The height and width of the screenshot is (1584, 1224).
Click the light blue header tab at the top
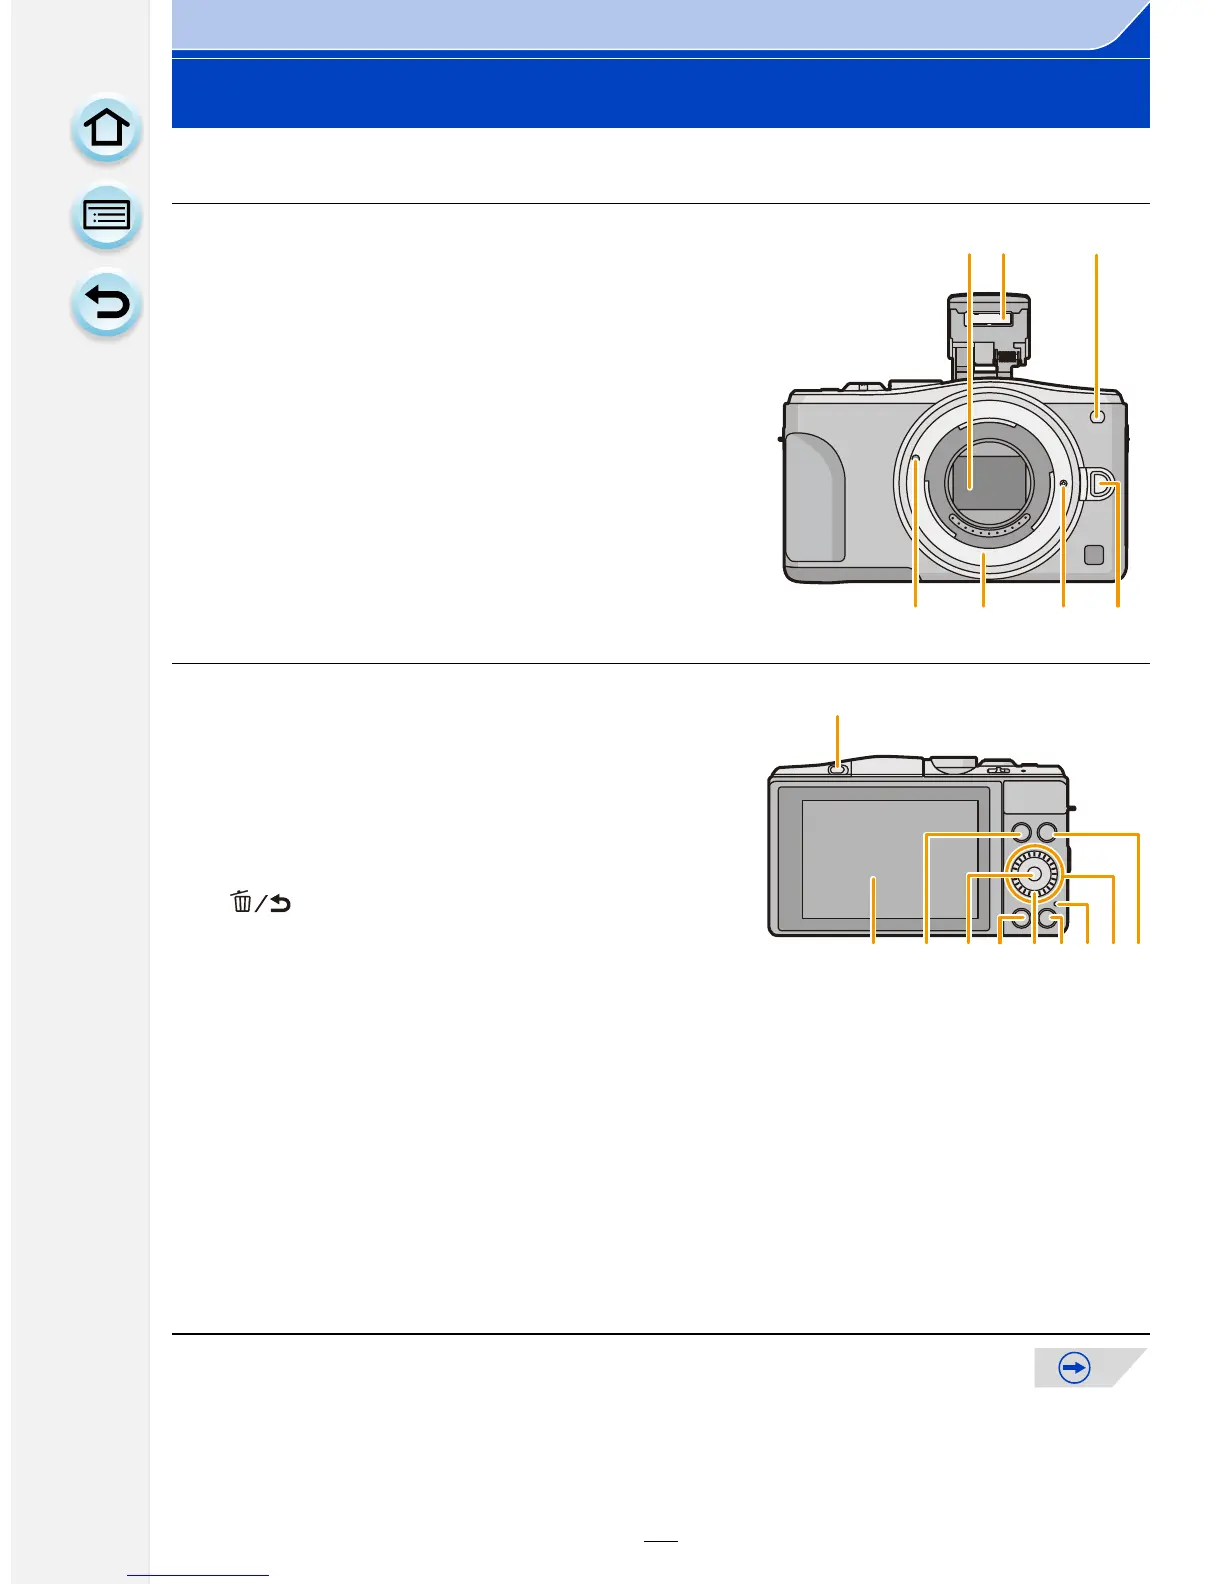pyautogui.click(x=660, y=25)
